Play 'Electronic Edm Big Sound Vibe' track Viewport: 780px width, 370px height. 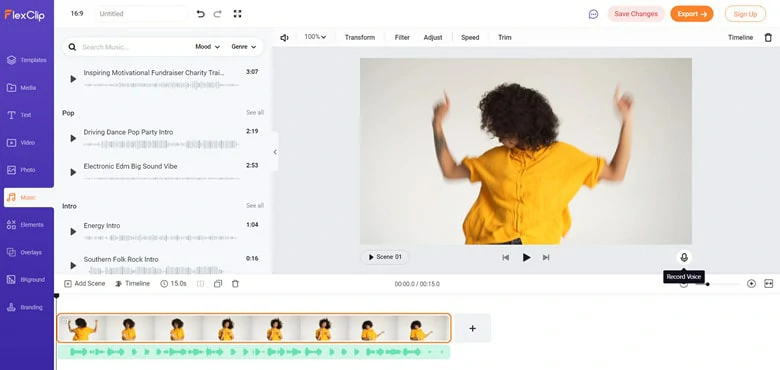[x=73, y=172]
